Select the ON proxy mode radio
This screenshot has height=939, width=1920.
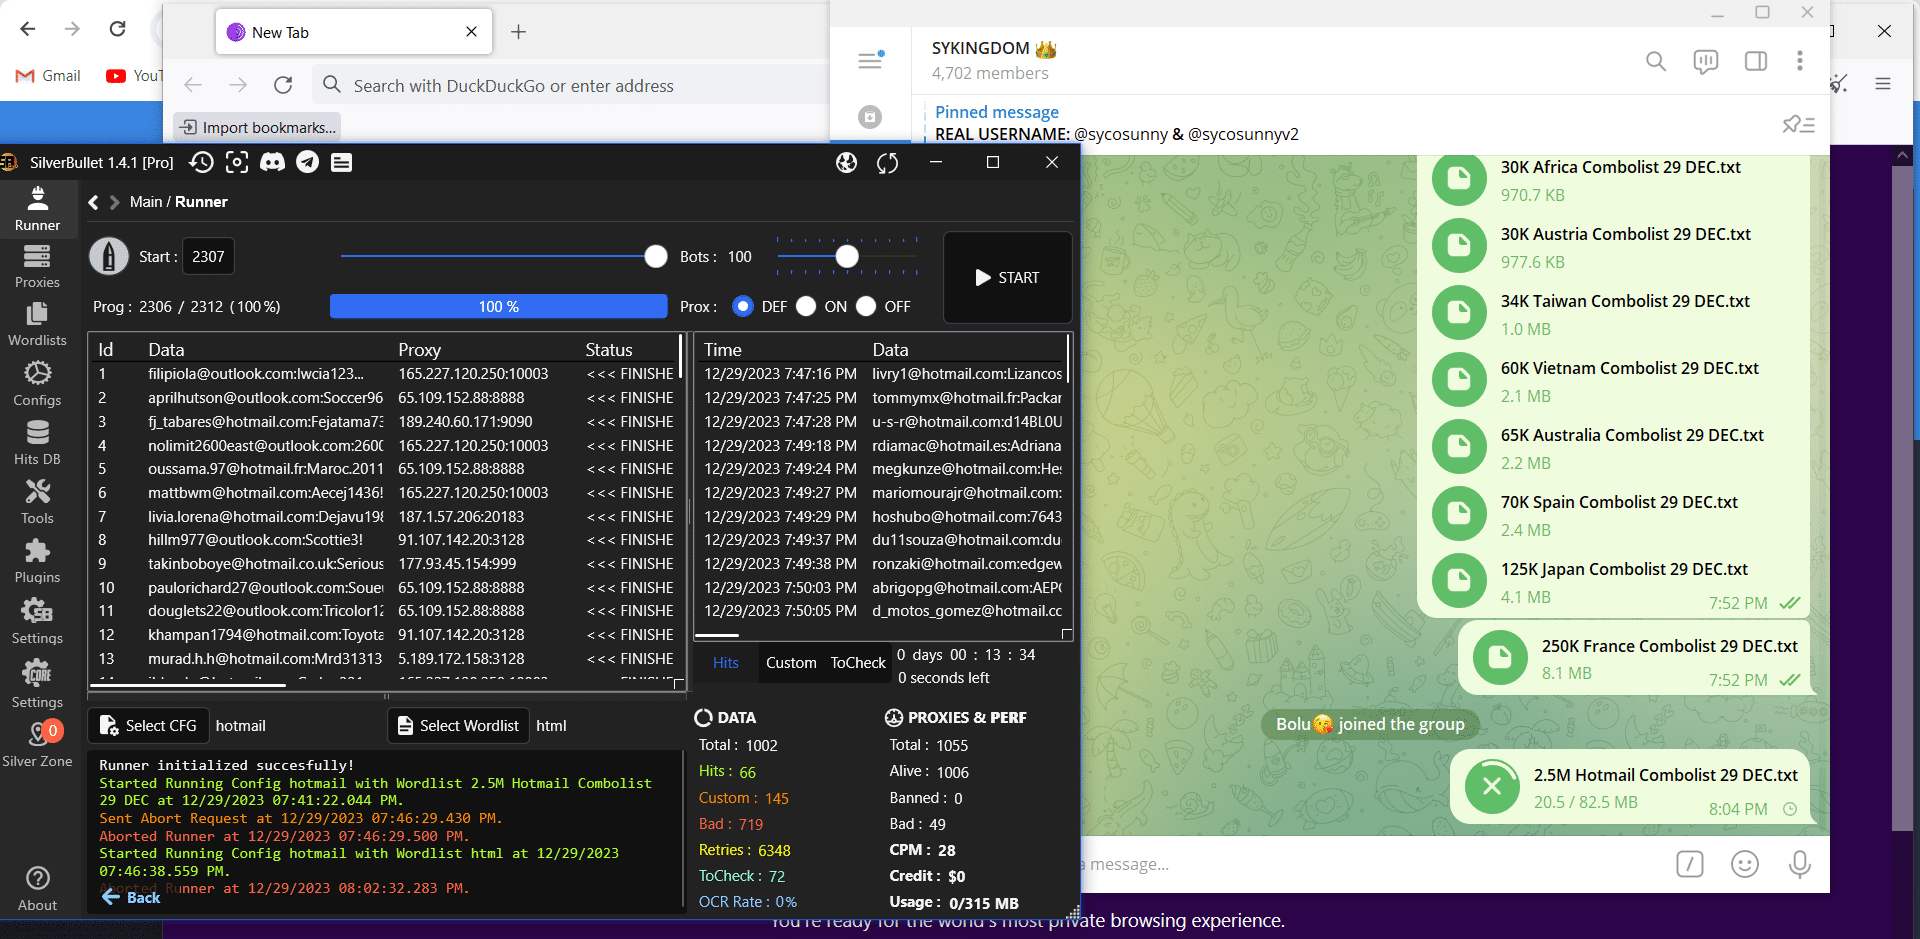click(806, 306)
